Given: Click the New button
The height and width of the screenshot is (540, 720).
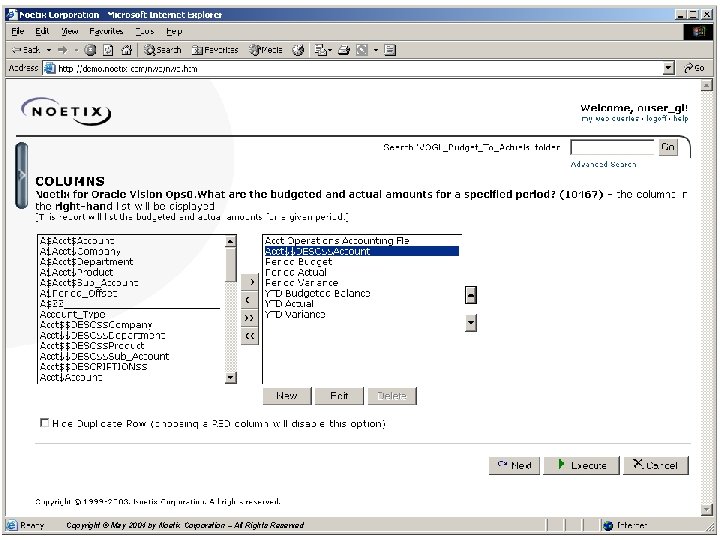Looking at the screenshot, I should pos(287,396).
